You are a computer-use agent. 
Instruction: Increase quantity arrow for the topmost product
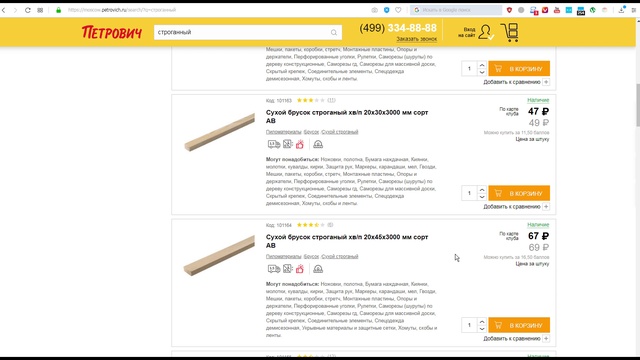(x=482, y=65)
